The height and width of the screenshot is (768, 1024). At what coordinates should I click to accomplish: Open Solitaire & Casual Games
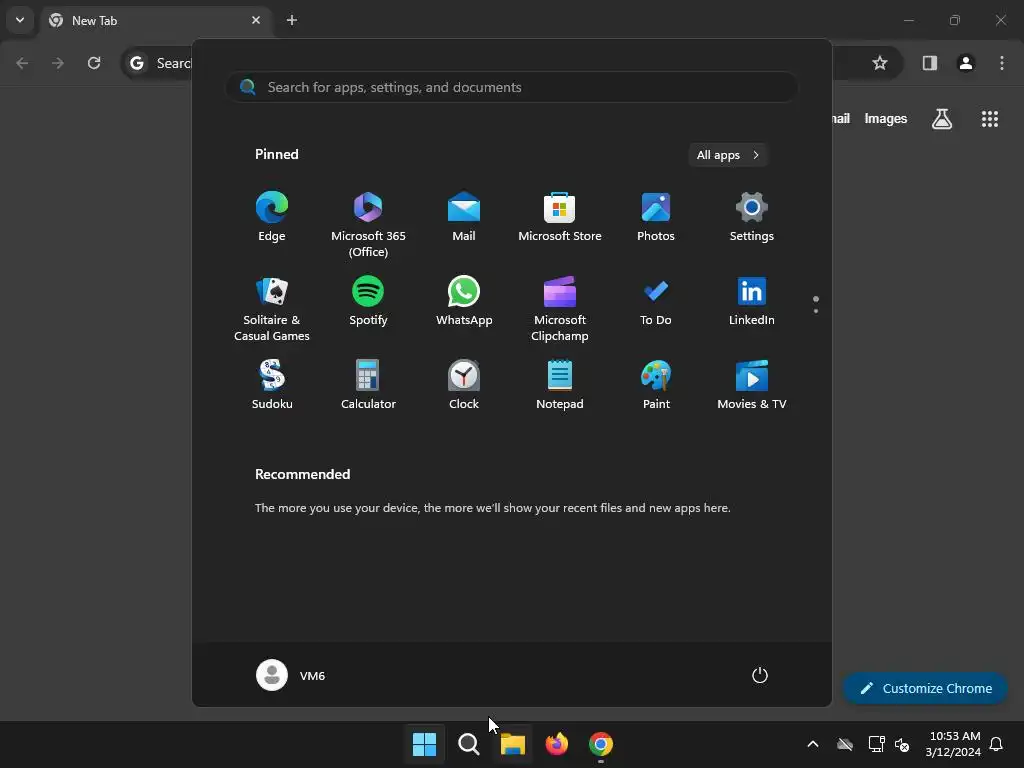coord(272,309)
